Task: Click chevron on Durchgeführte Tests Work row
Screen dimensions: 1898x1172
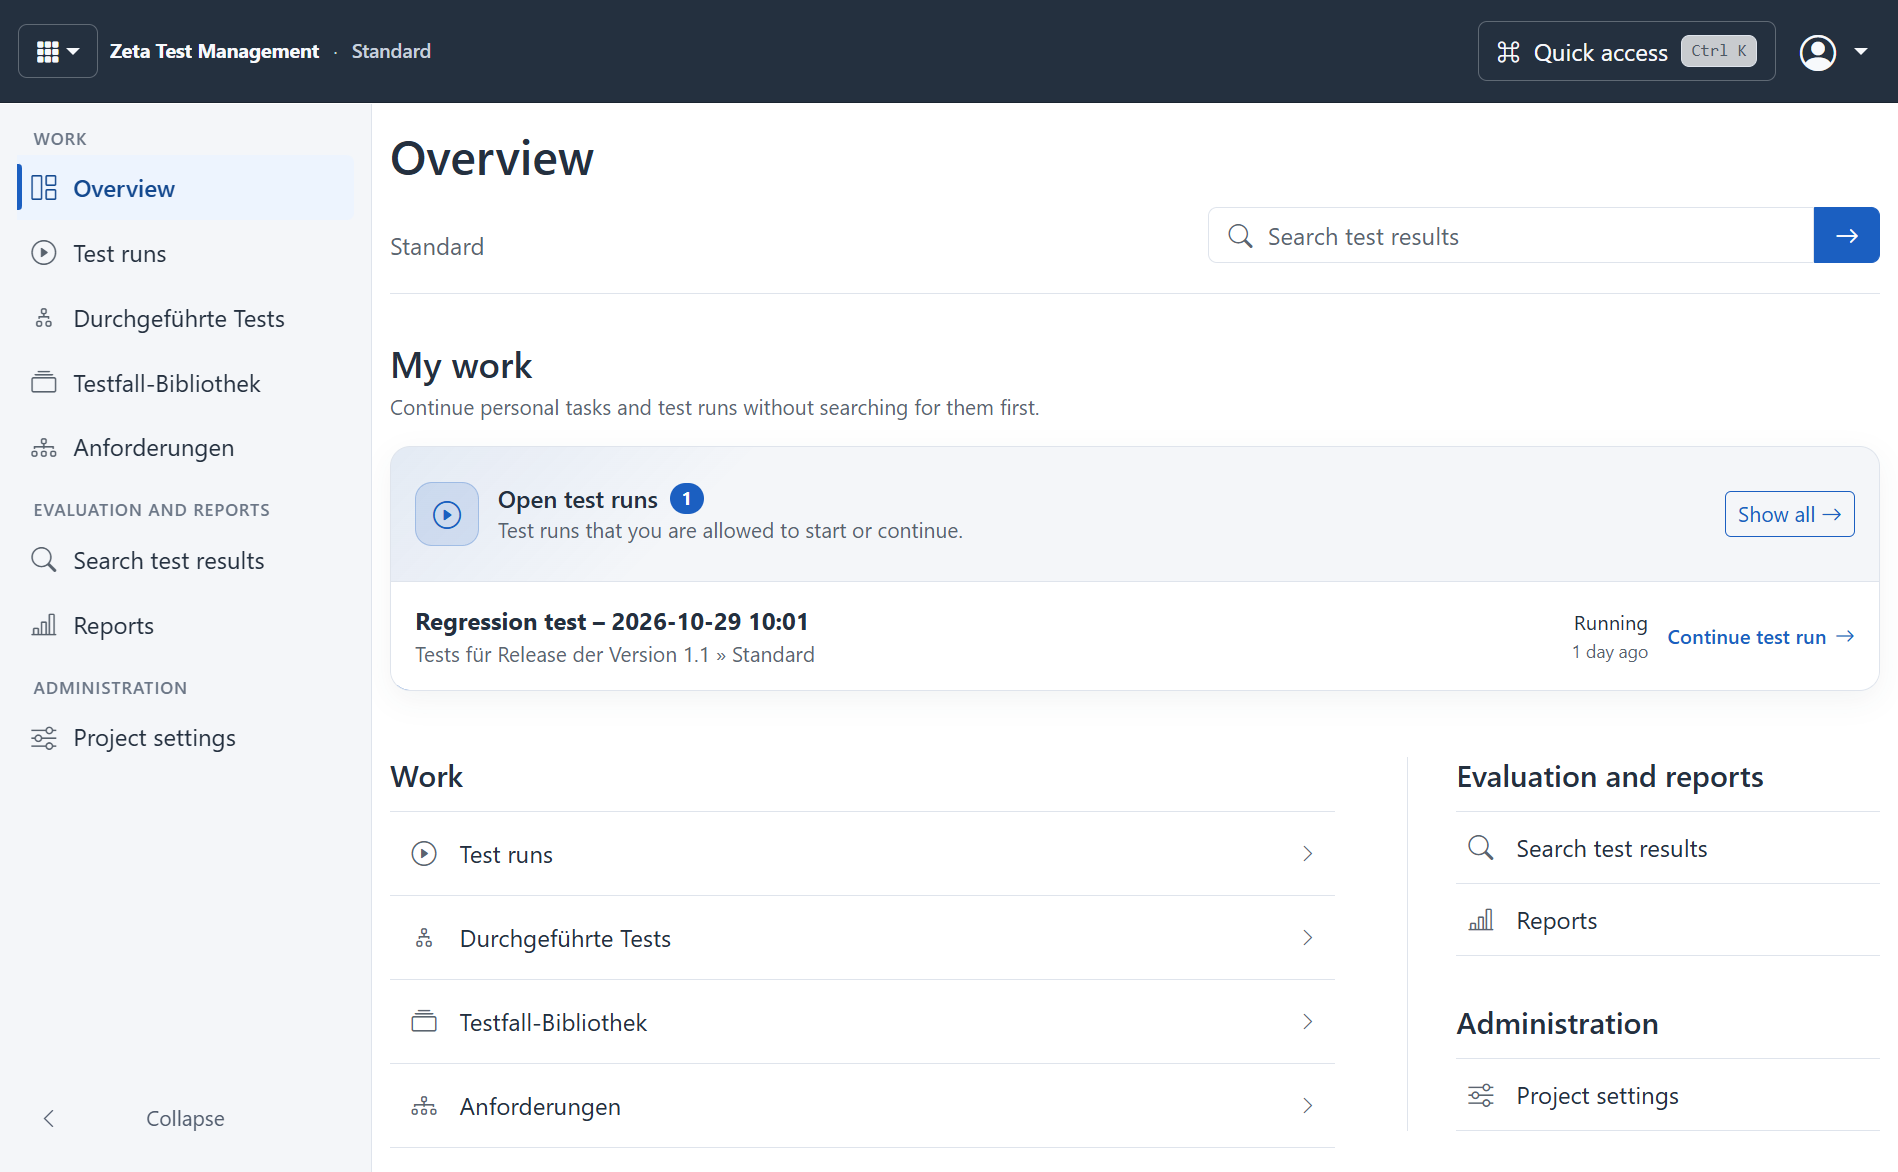Action: 1307,937
